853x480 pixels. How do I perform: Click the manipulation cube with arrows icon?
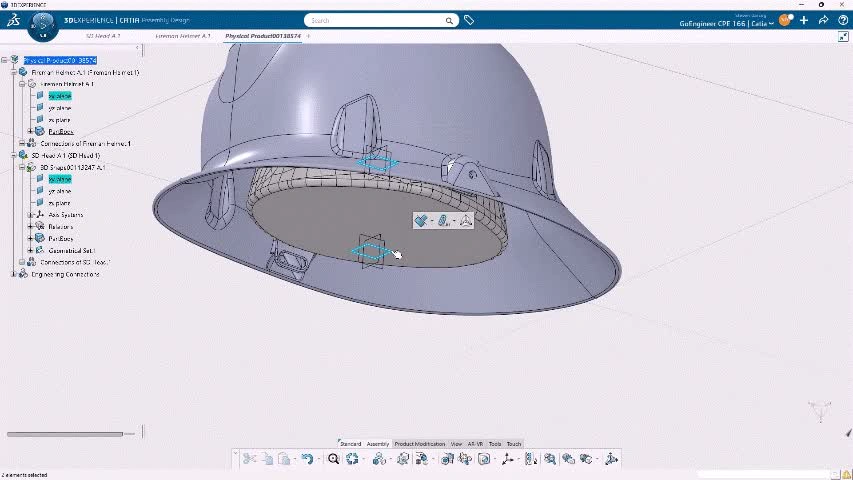click(x=465, y=459)
